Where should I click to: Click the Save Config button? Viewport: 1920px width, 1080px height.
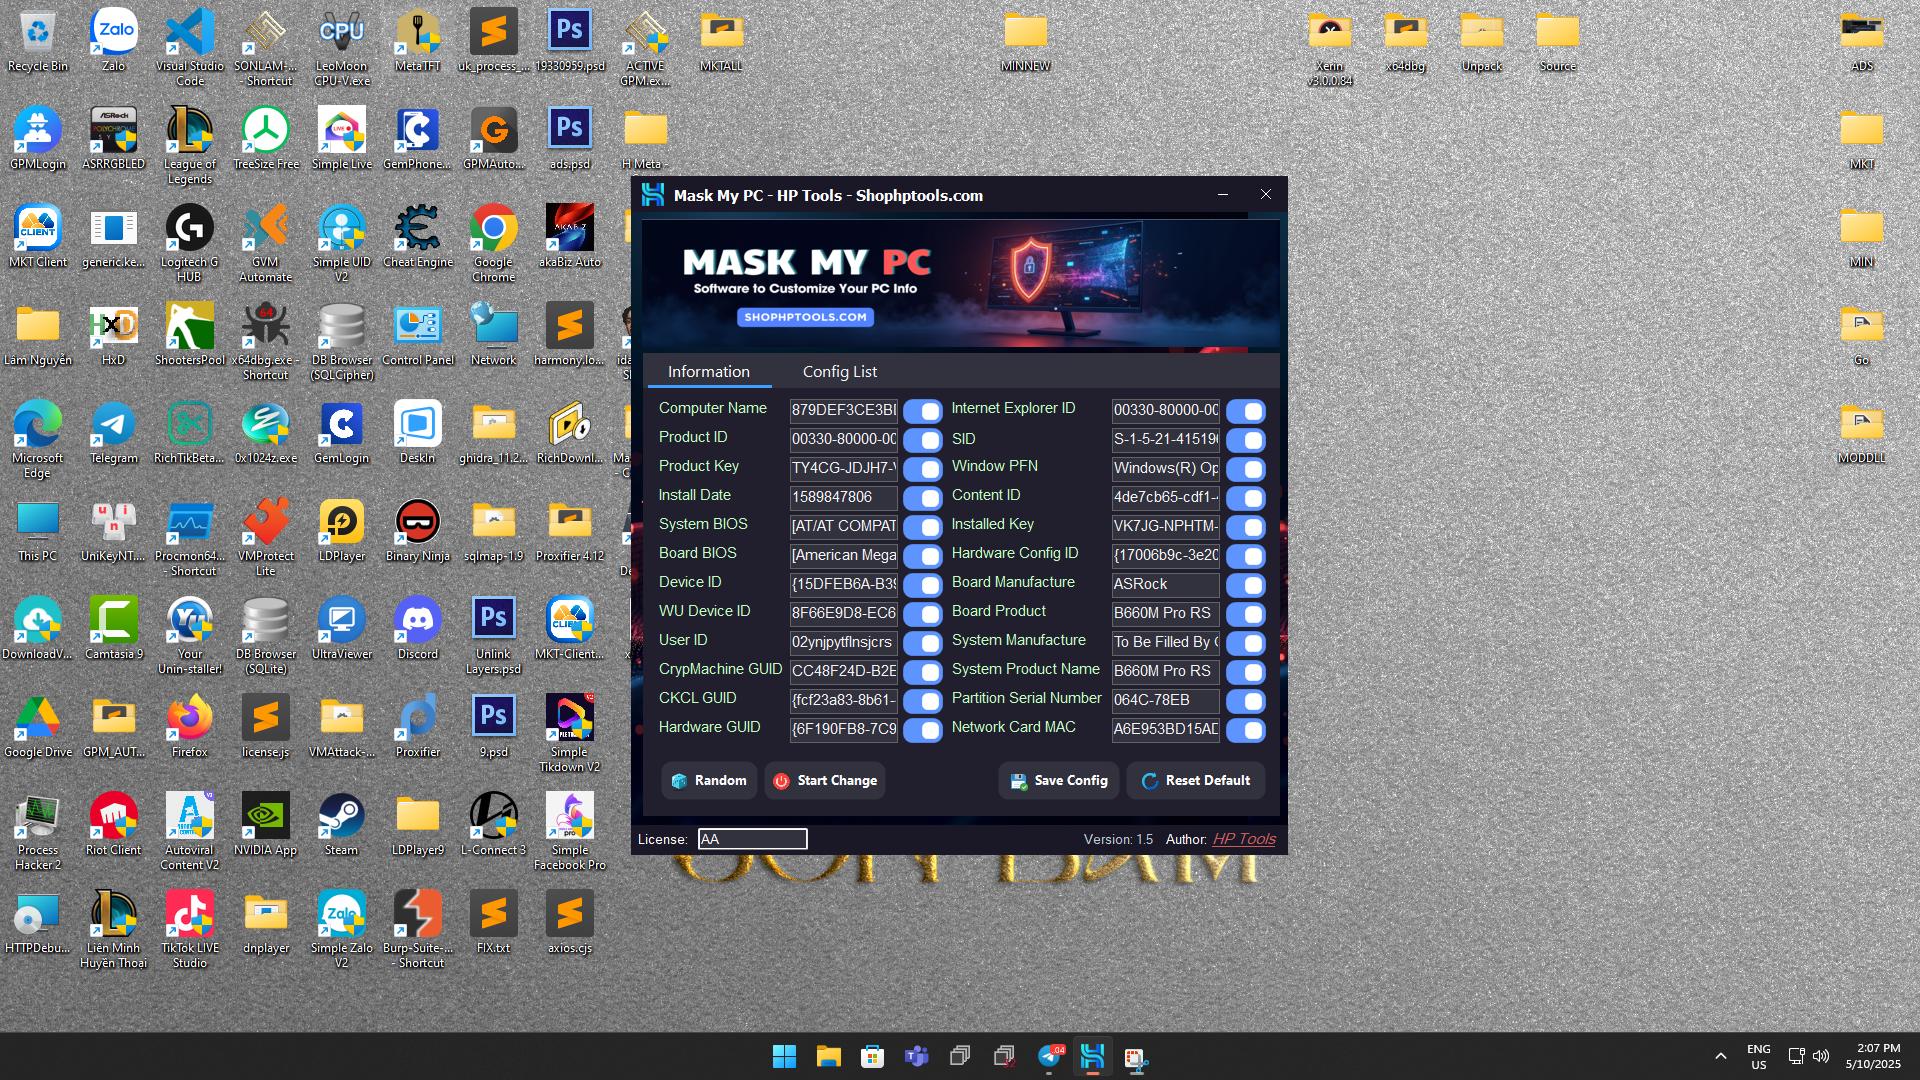[x=1059, y=780]
